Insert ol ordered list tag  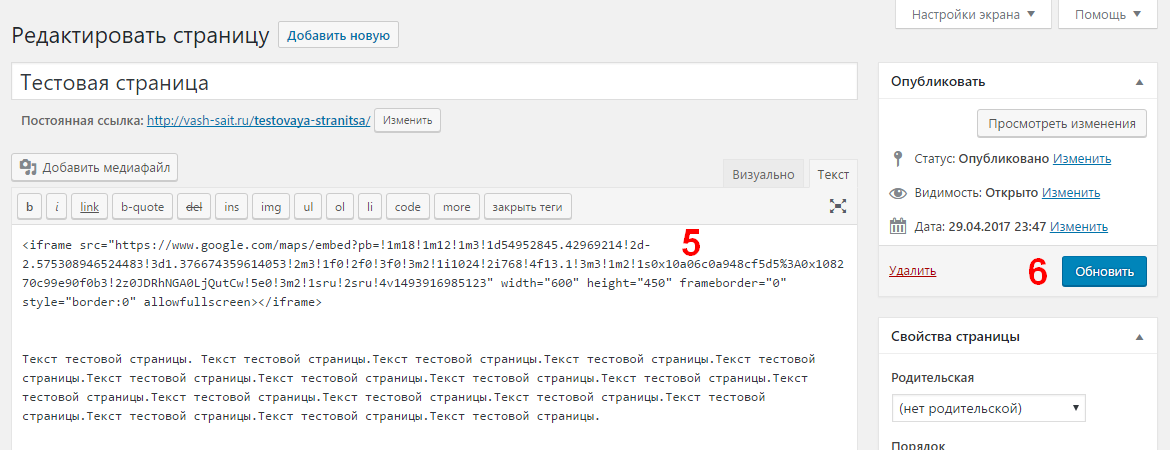pyautogui.click(x=340, y=207)
